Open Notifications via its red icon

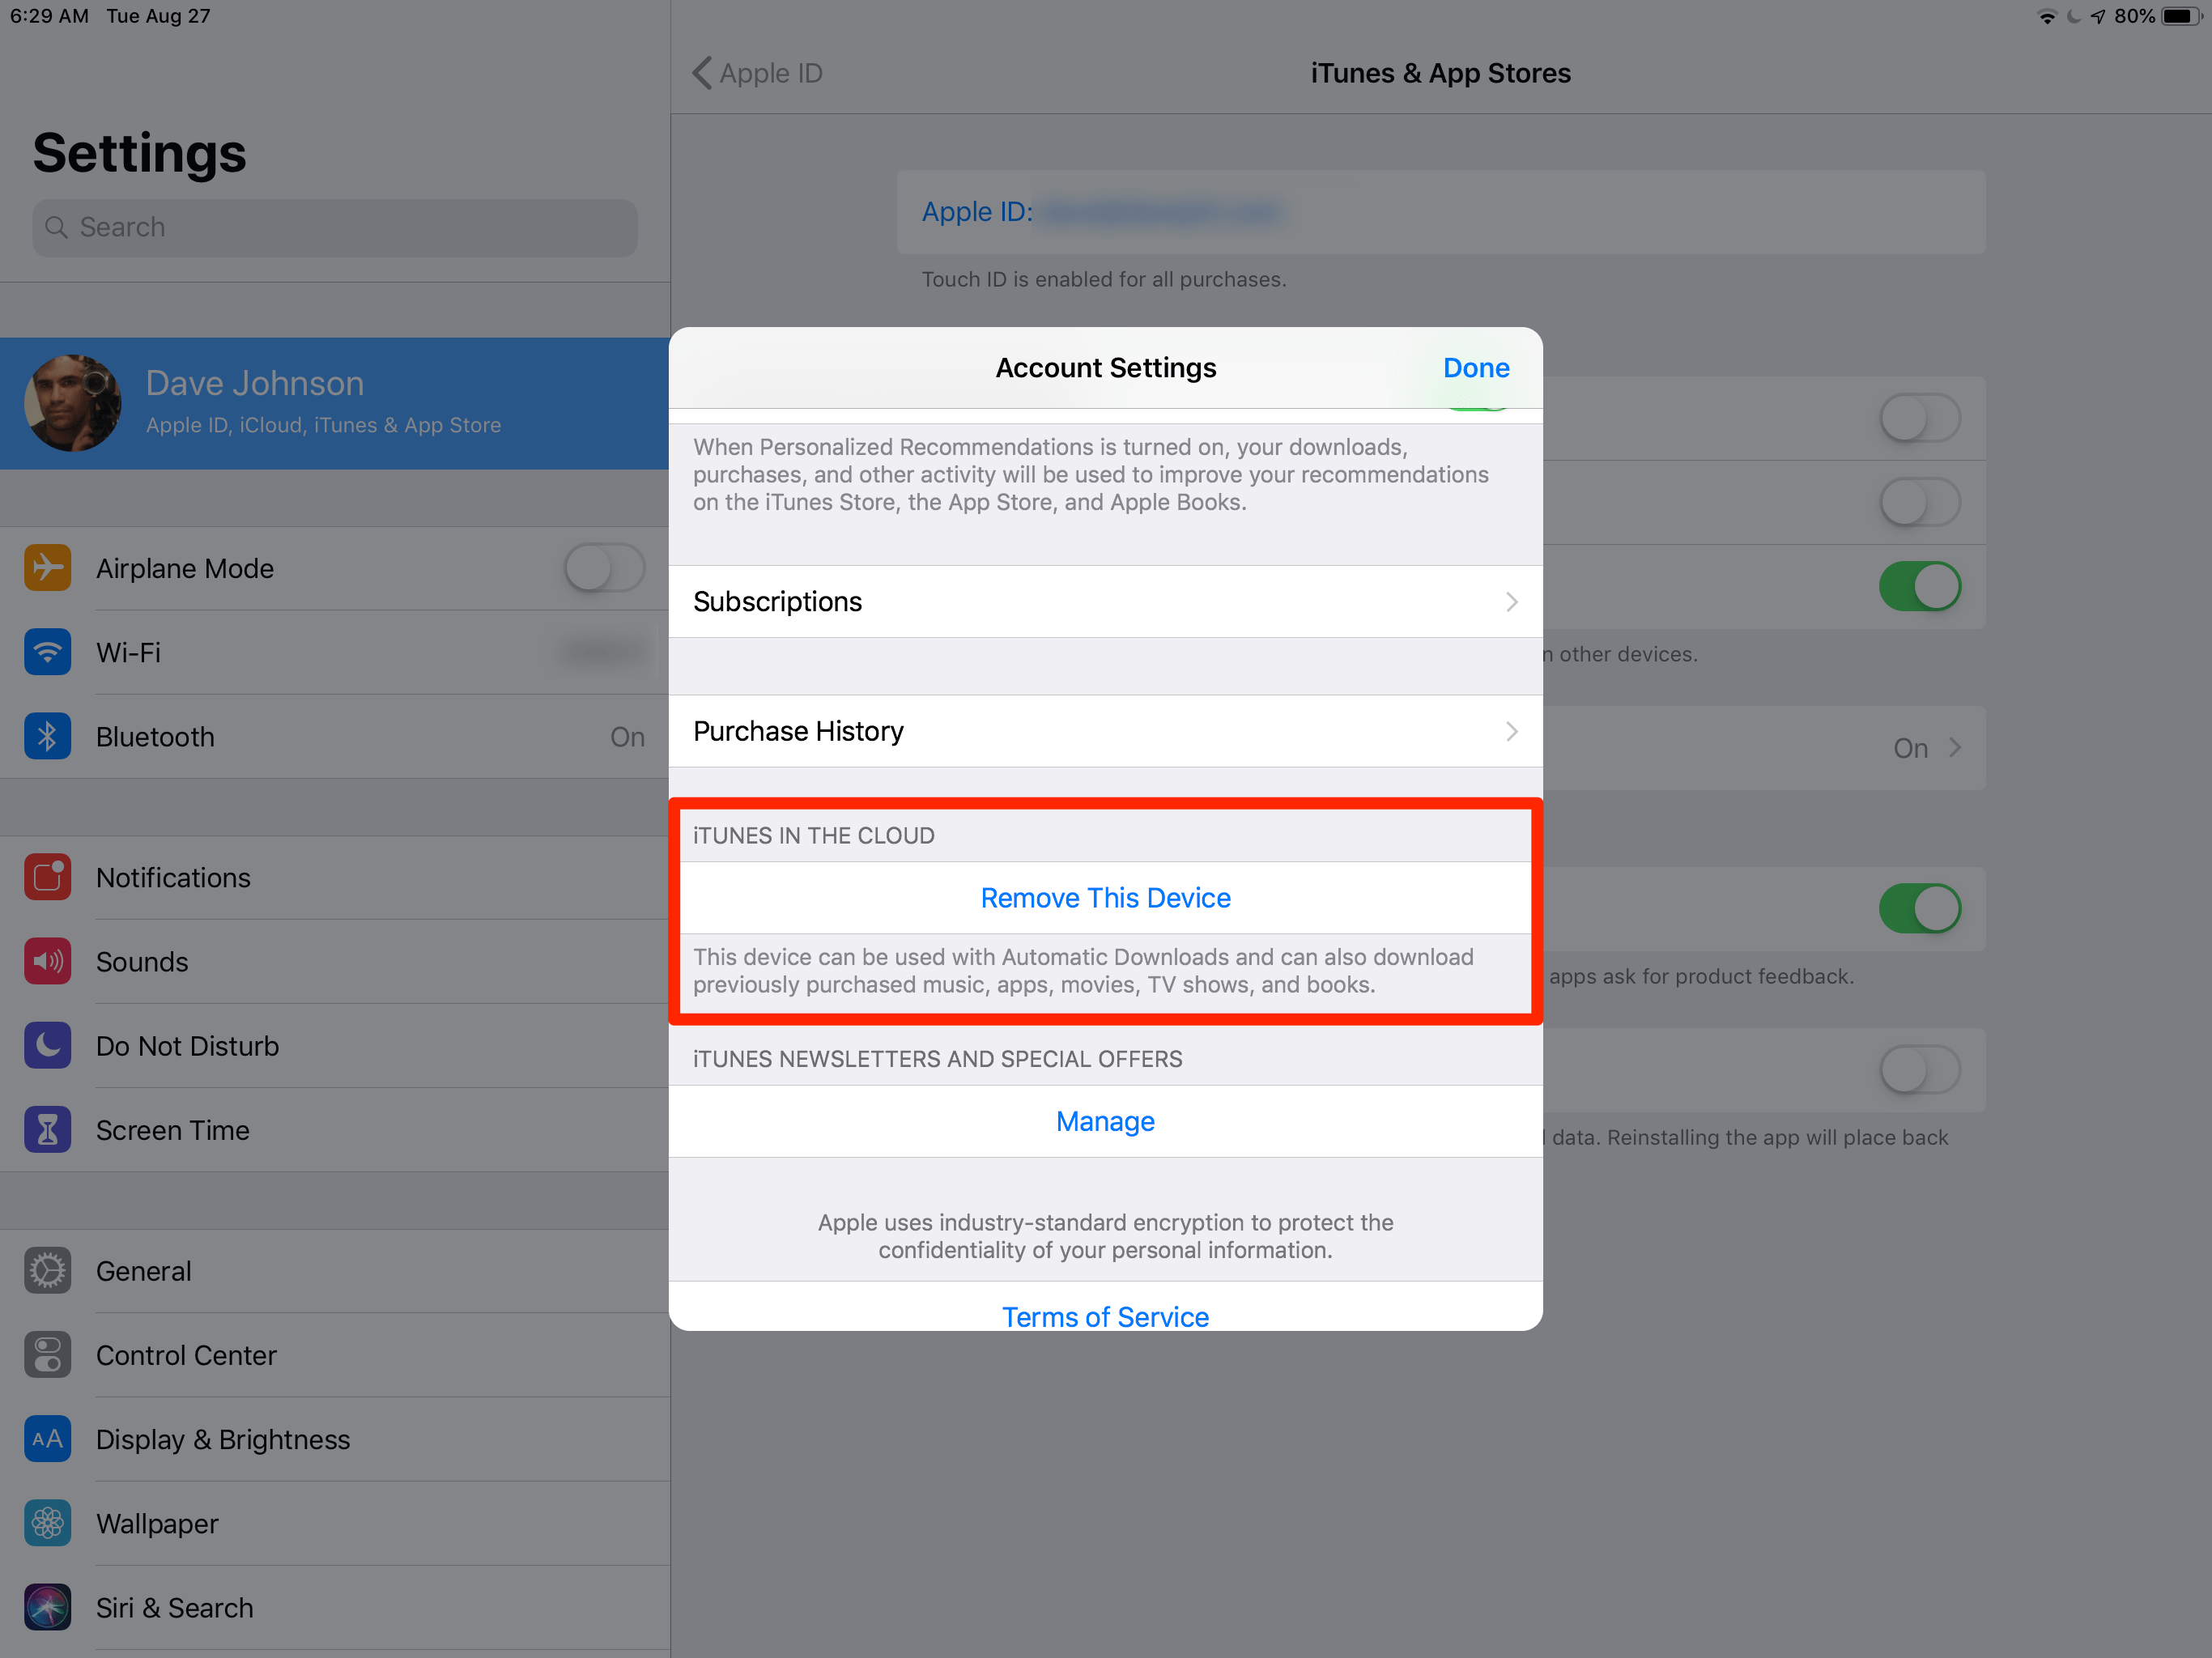pos(48,877)
